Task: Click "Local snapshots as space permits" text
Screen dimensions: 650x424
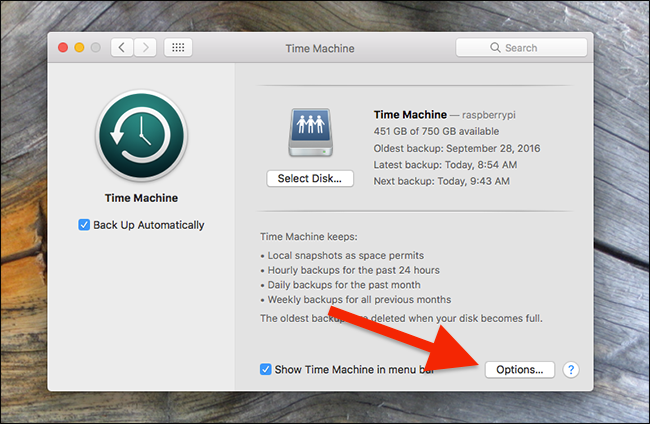Action: [x=346, y=255]
